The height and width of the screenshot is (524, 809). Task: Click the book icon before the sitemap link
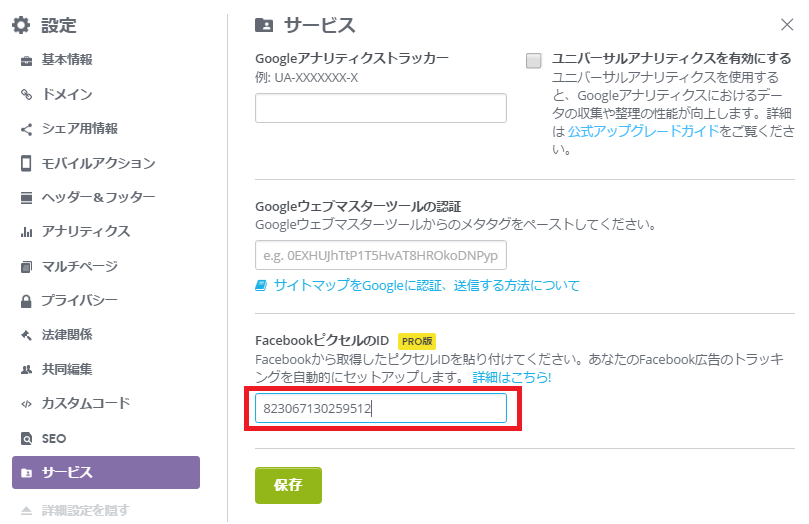(261, 285)
